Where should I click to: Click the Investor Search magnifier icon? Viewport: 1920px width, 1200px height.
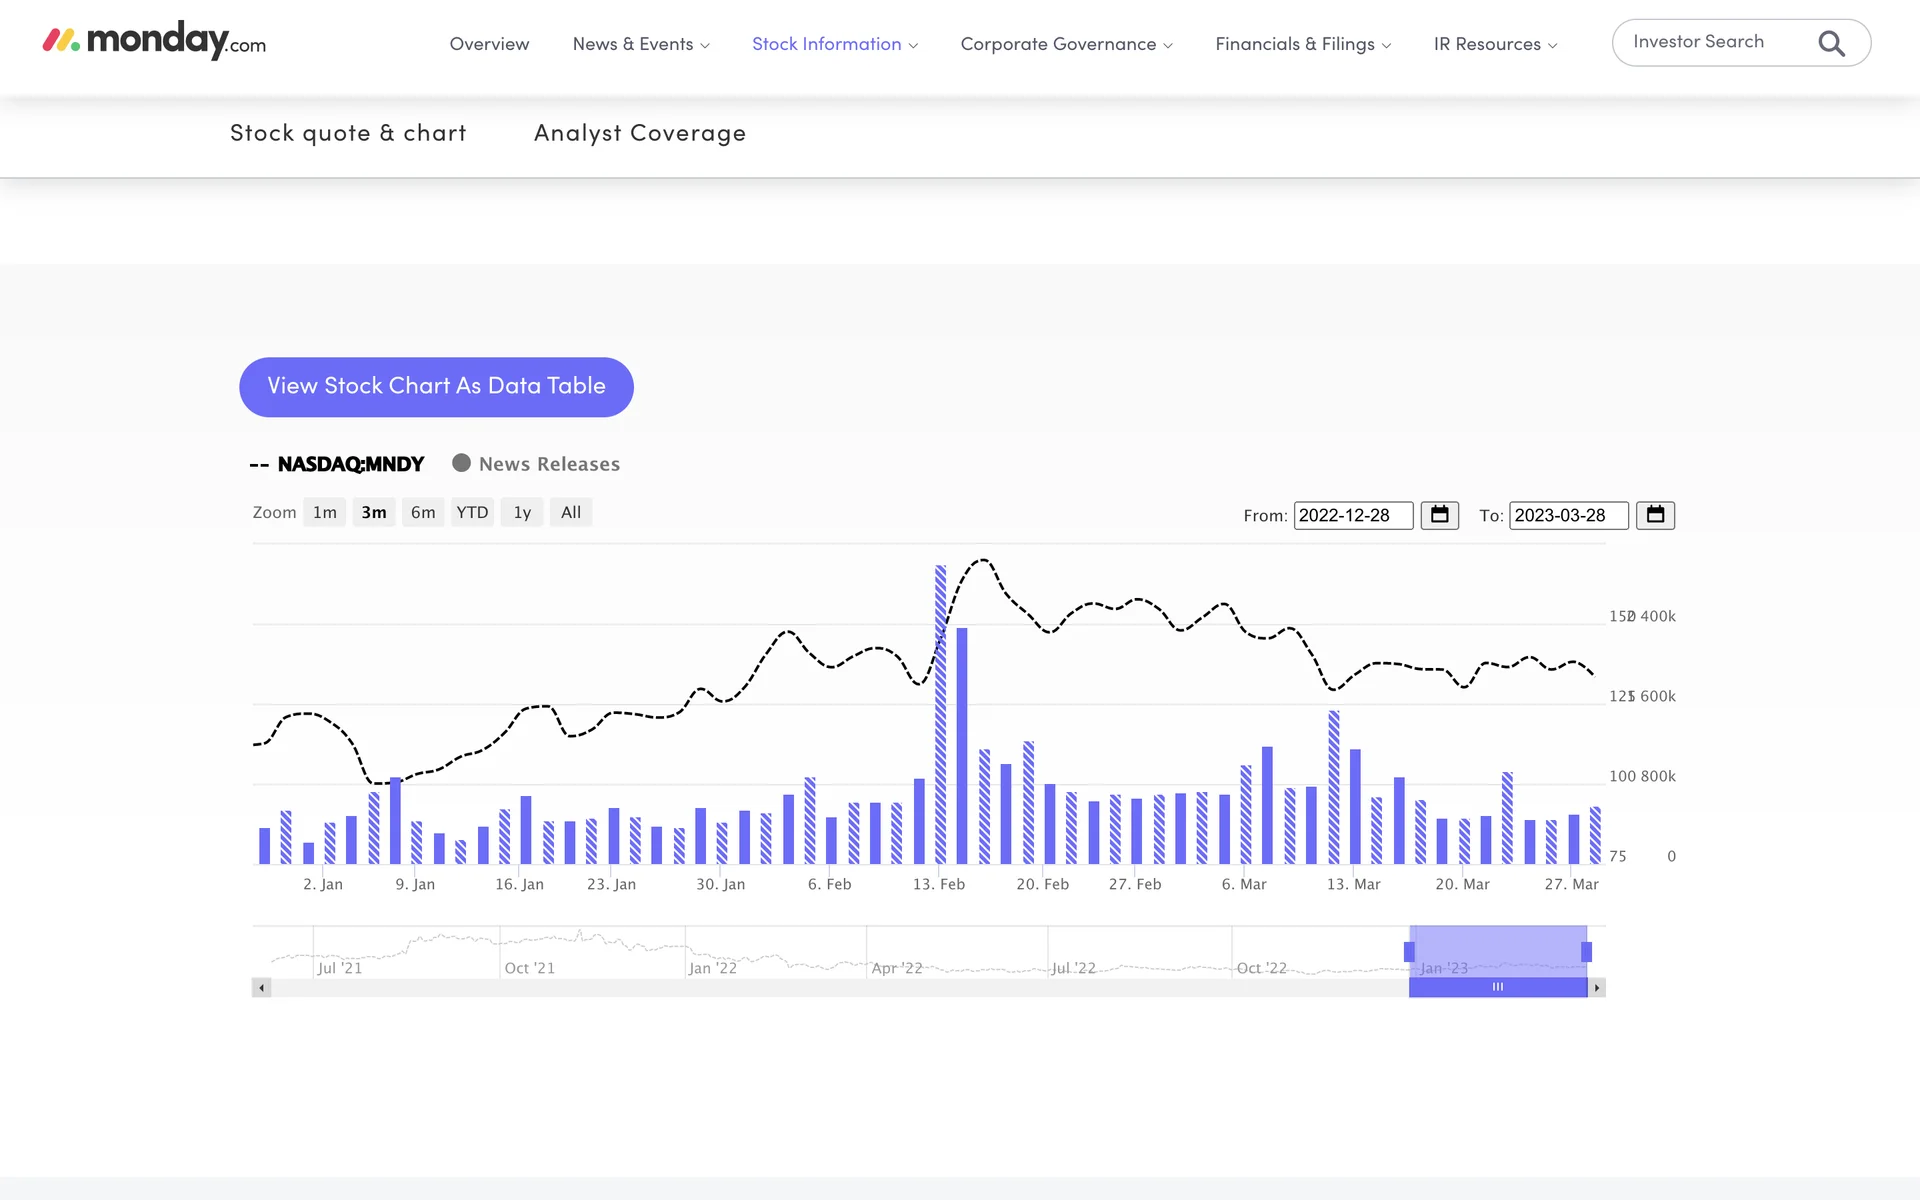1831,44
